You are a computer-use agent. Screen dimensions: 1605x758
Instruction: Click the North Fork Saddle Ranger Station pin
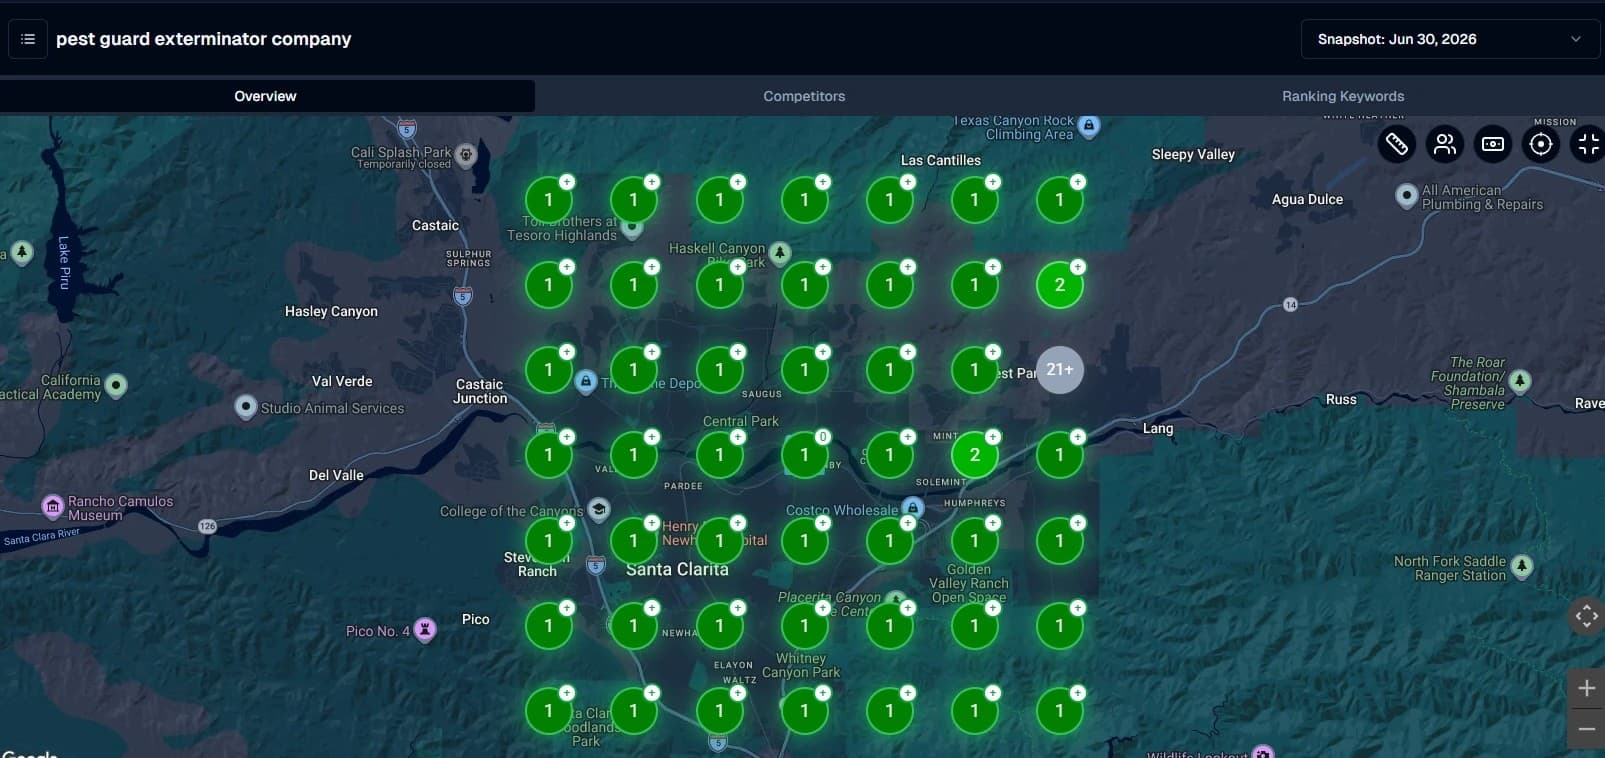[1522, 567]
